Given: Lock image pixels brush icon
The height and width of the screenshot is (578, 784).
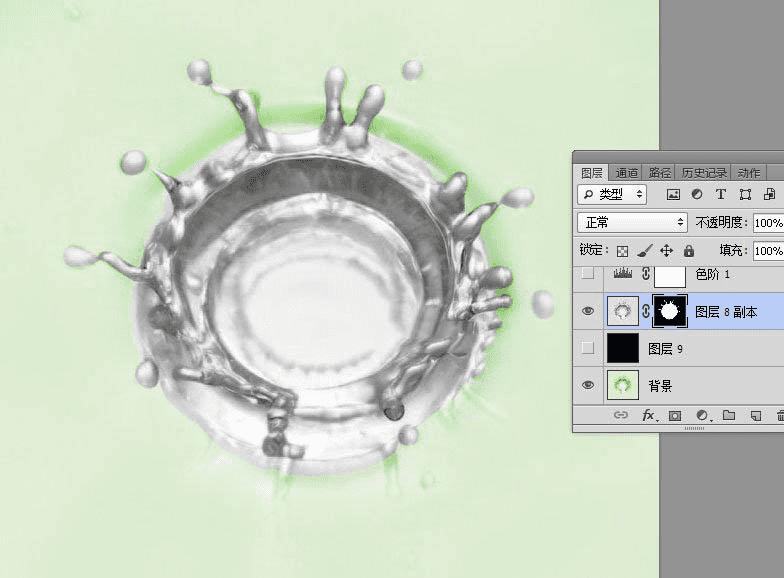Looking at the screenshot, I should pos(645,250).
